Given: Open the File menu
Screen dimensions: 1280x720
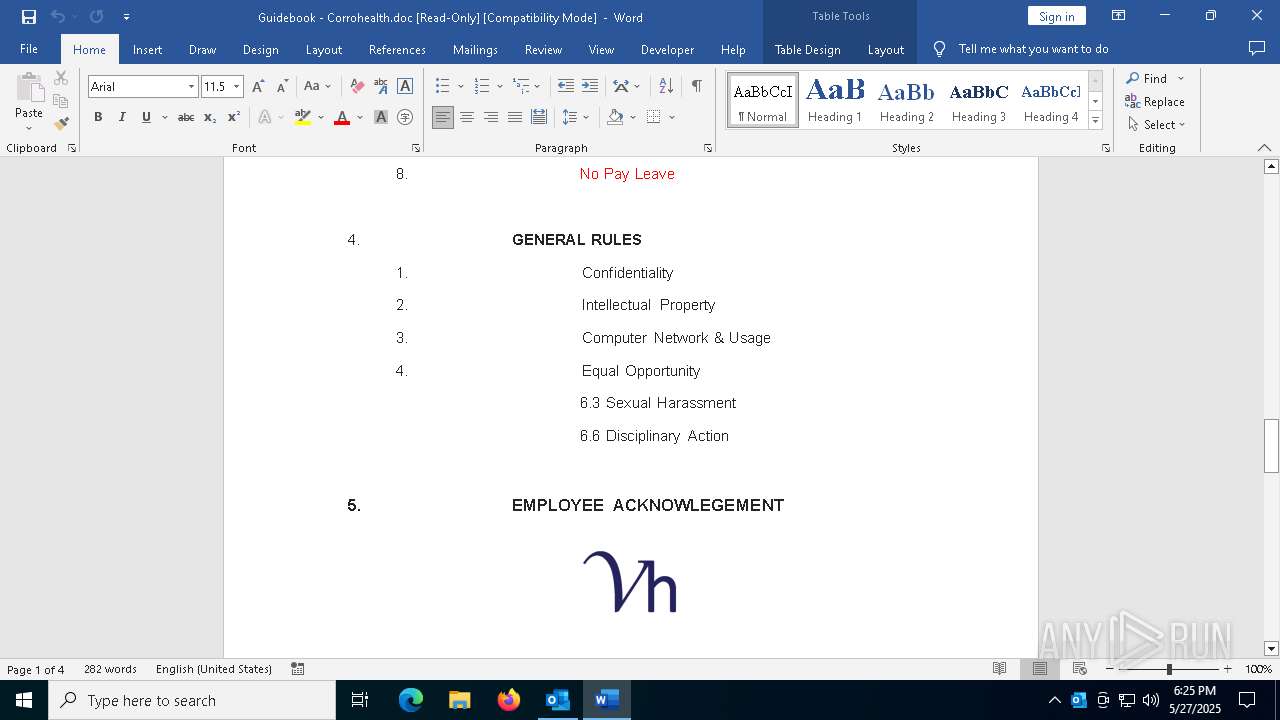Looking at the screenshot, I should [29, 49].
